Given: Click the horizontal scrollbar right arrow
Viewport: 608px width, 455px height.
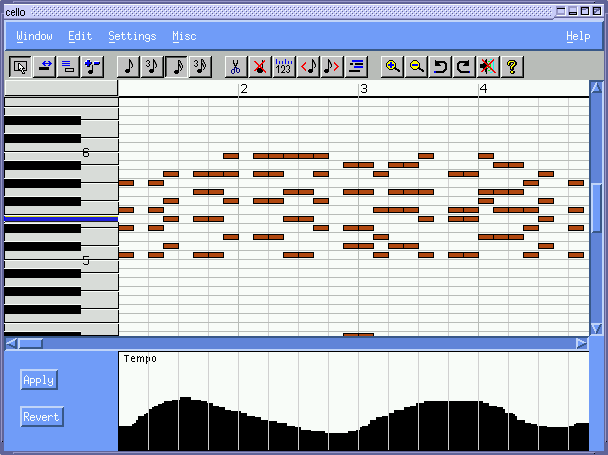Looking at the screenshot, I should pyautogui.click(x=582, y=343).
